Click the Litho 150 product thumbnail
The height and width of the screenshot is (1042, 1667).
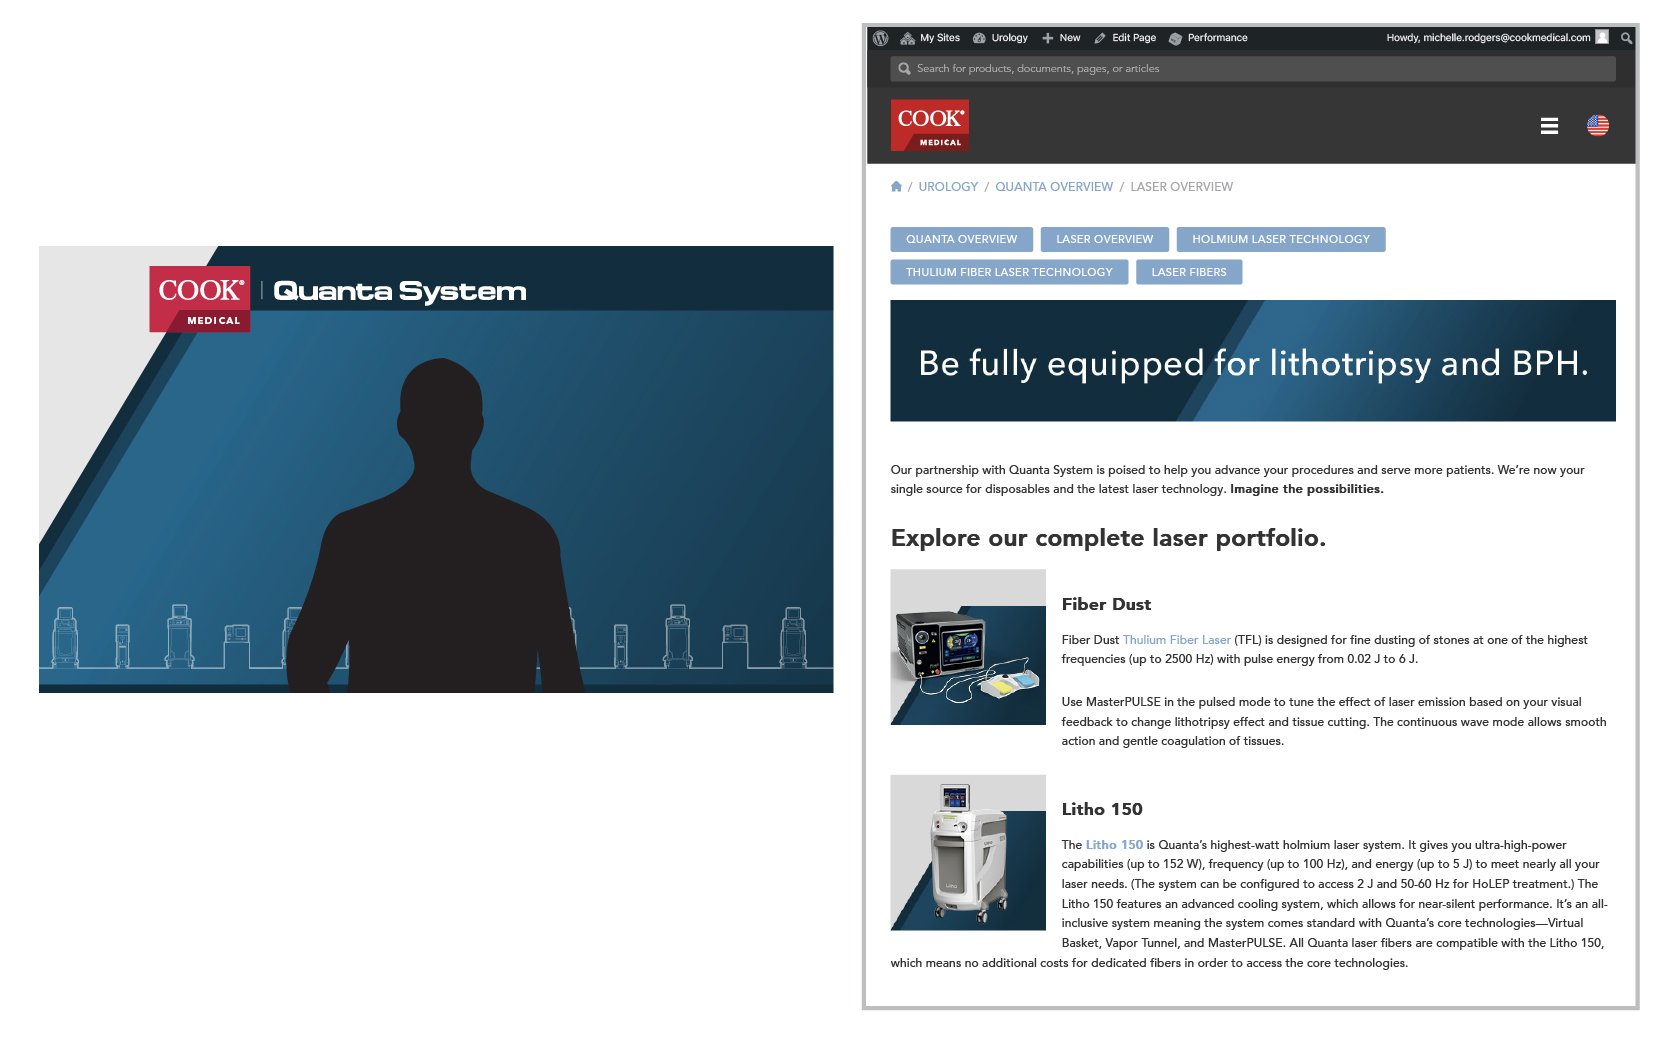tap(968, 852)
